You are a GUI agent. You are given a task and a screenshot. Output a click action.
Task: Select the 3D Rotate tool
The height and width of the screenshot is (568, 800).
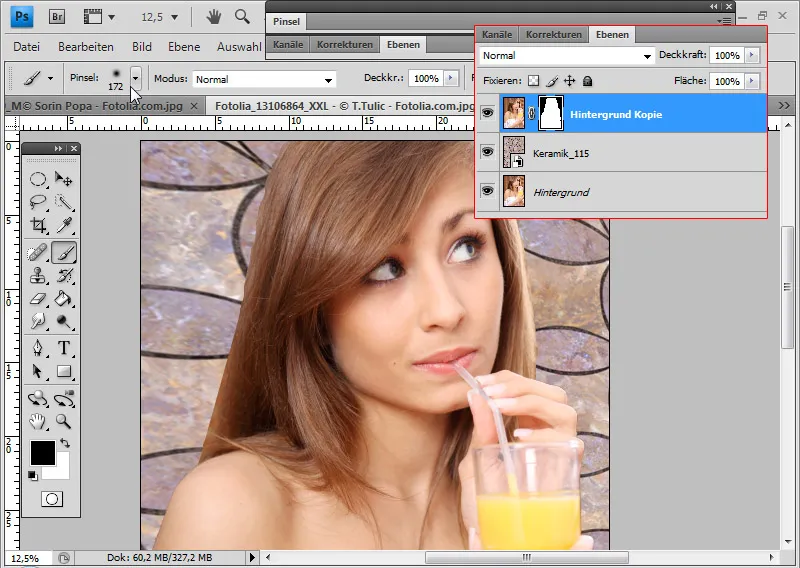tap(38, 398)
